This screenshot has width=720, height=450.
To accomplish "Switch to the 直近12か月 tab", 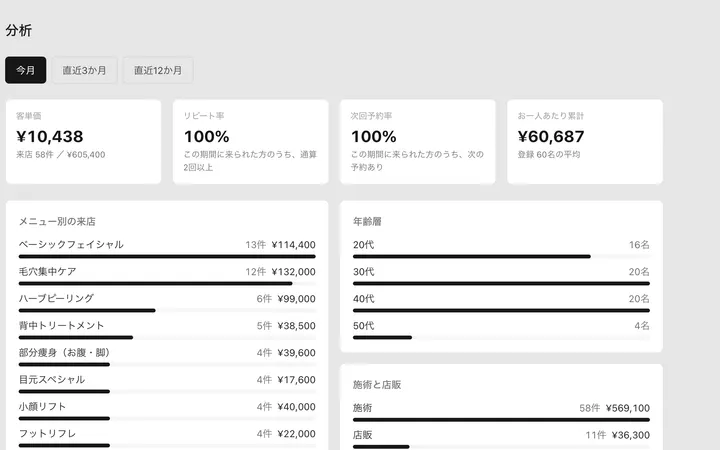I will [x=158, y=70].
